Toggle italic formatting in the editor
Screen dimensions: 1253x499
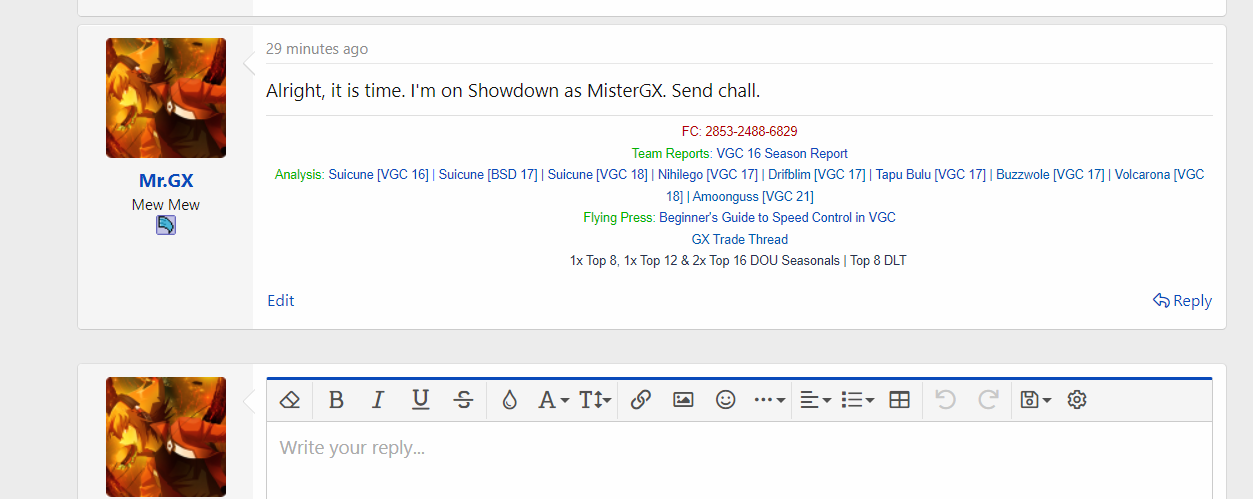click(378, 400)
